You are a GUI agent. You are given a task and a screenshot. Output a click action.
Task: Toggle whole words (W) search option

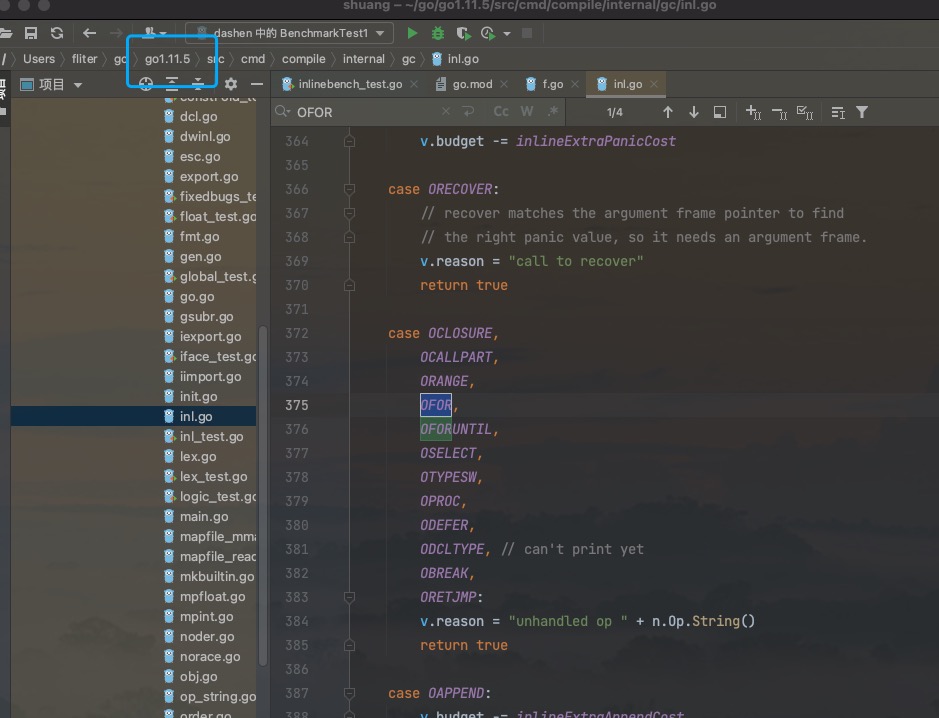point(527,112)
